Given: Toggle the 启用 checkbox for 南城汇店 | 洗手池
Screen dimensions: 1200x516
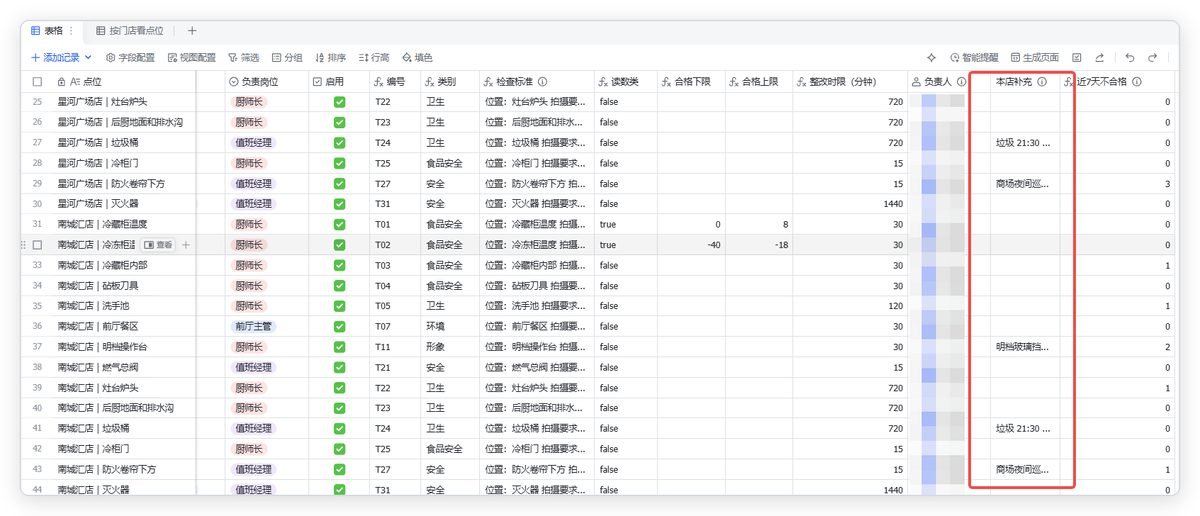Looking at the screenshot, I should click(339, 306).
